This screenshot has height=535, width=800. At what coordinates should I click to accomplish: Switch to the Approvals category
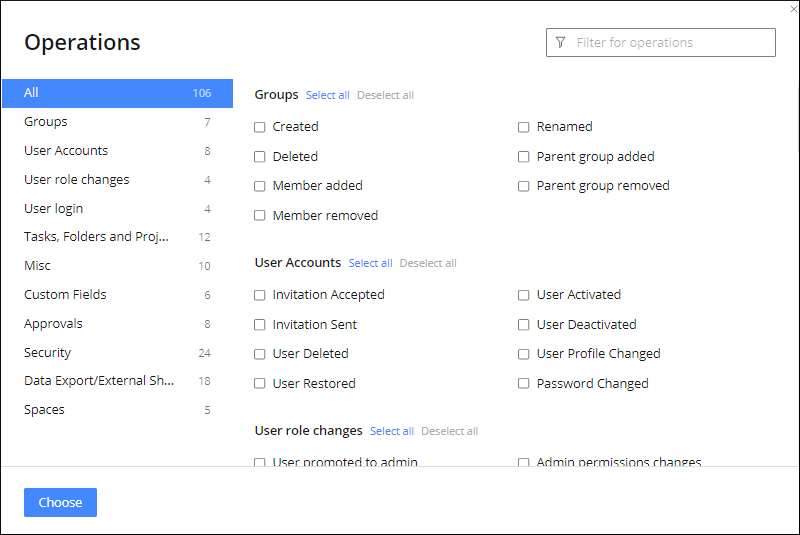pos(53,324)
